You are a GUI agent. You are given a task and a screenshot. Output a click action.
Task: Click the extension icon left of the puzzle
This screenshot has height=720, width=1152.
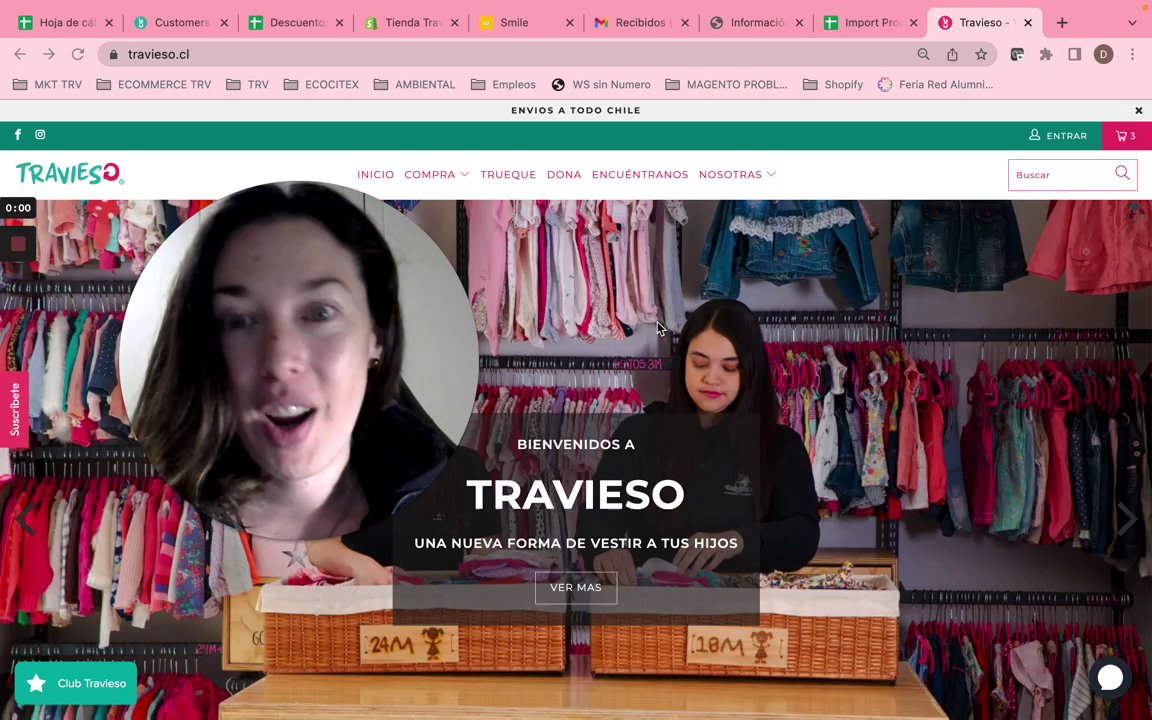pos(1018,54)
